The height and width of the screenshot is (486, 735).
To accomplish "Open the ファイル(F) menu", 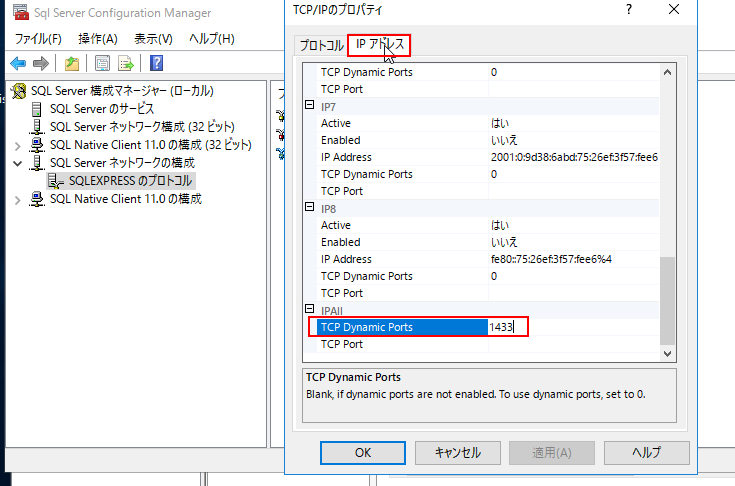I will (x=38, y=39).
